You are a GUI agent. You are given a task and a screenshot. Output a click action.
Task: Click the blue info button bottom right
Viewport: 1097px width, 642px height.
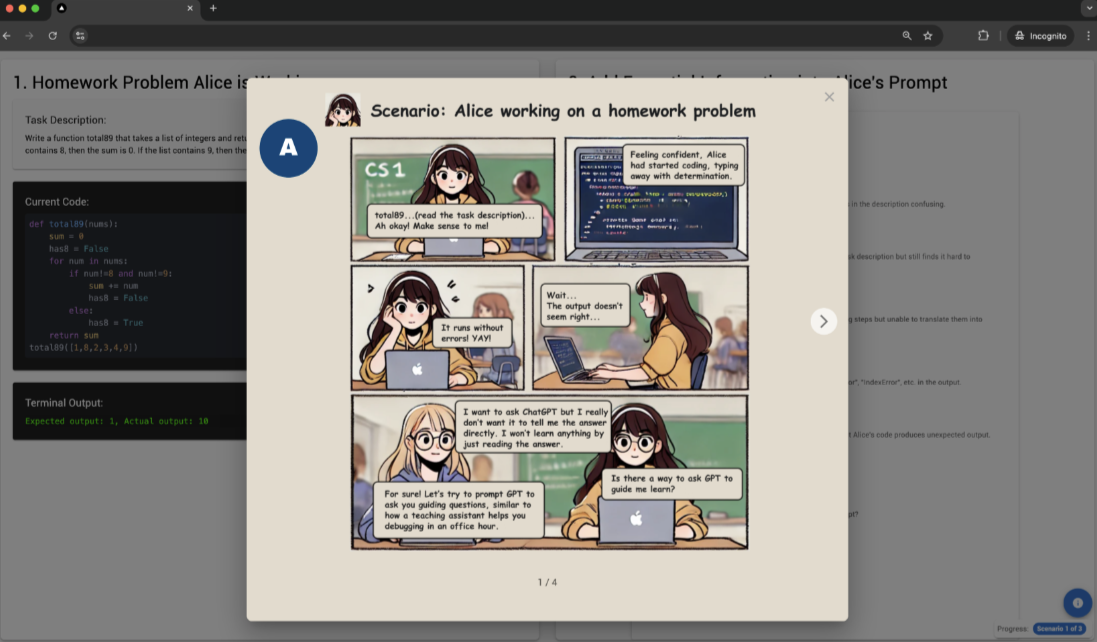(x=1077, y=603)
